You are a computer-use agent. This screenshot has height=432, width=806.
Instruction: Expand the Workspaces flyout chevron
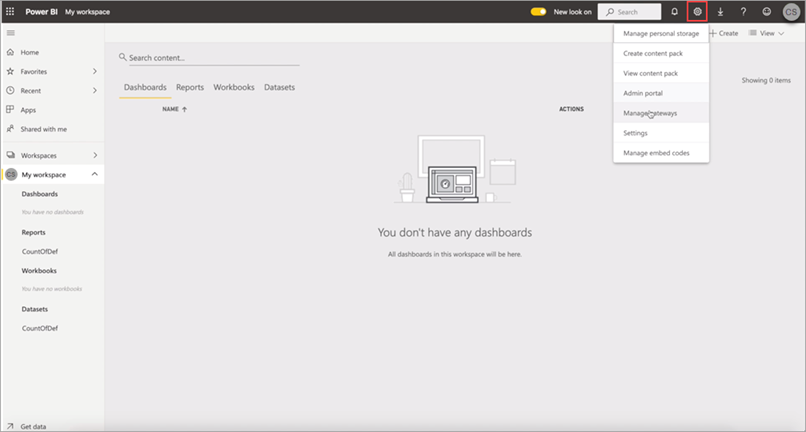pos(94,155)
